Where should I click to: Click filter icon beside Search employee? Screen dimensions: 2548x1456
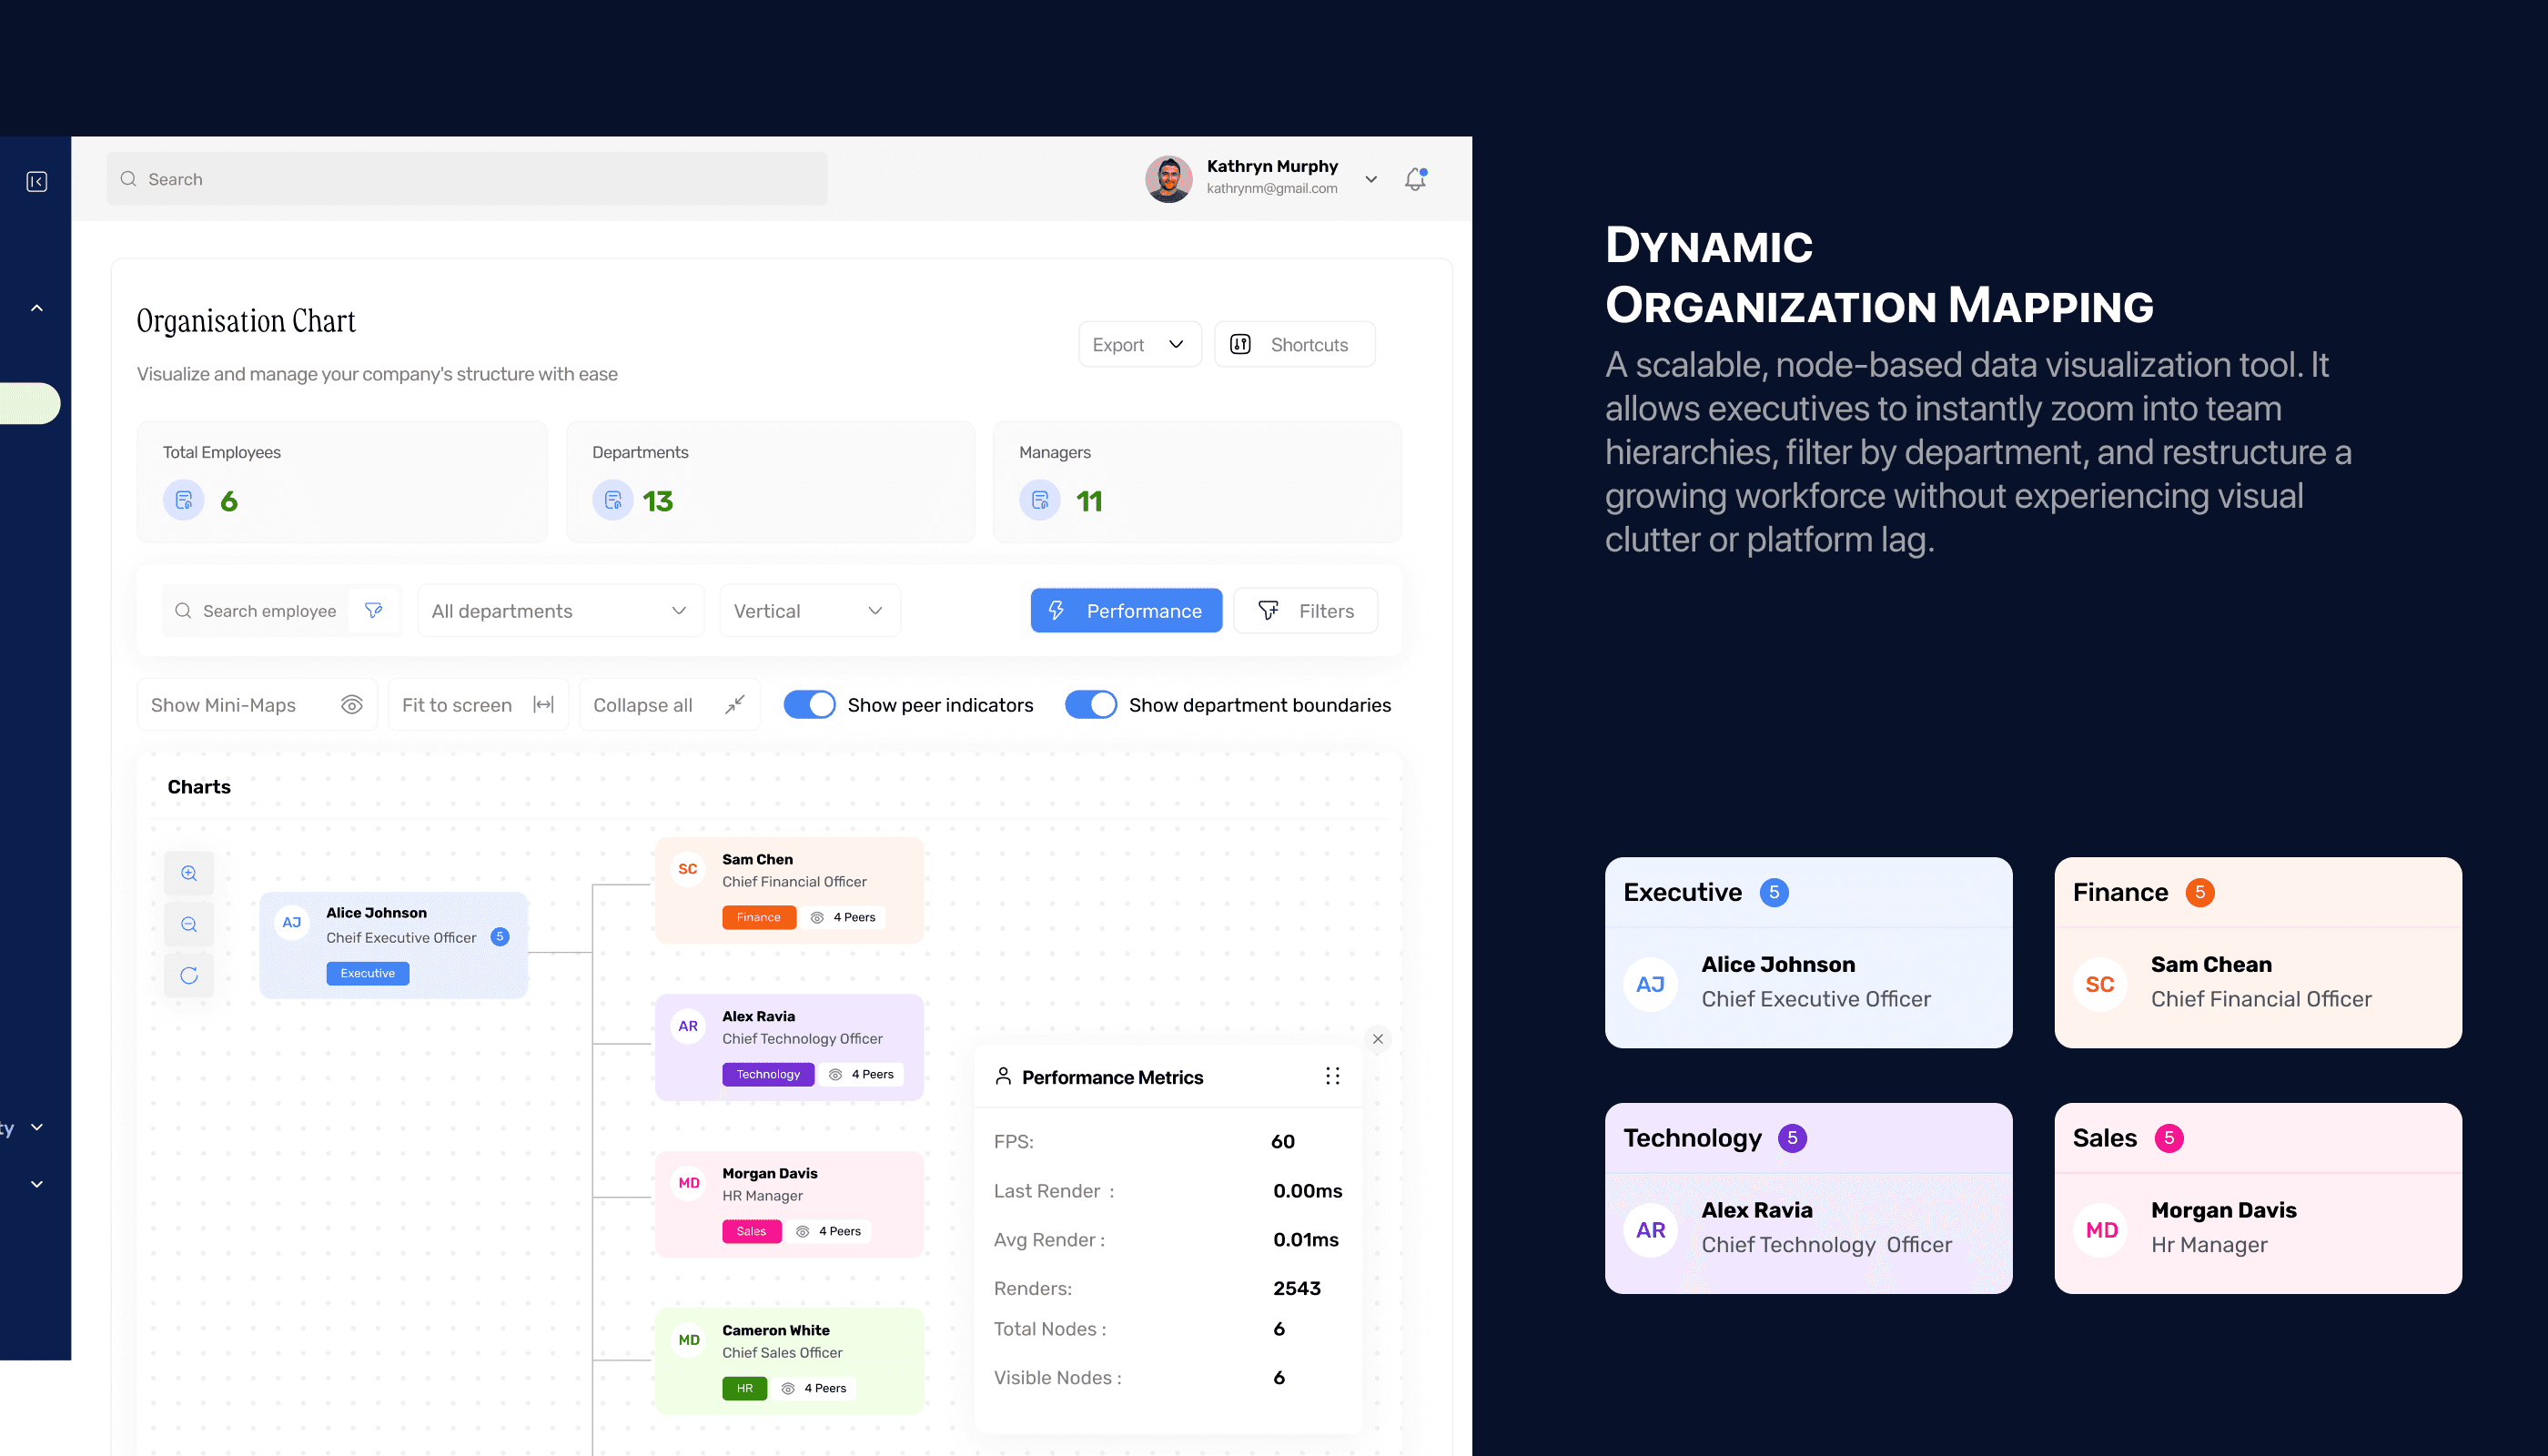tap(374, 610)
